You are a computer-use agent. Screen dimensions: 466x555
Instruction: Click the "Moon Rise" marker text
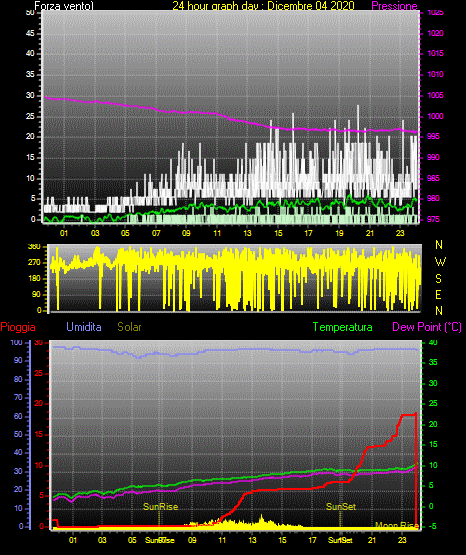(x=397, y=525)
